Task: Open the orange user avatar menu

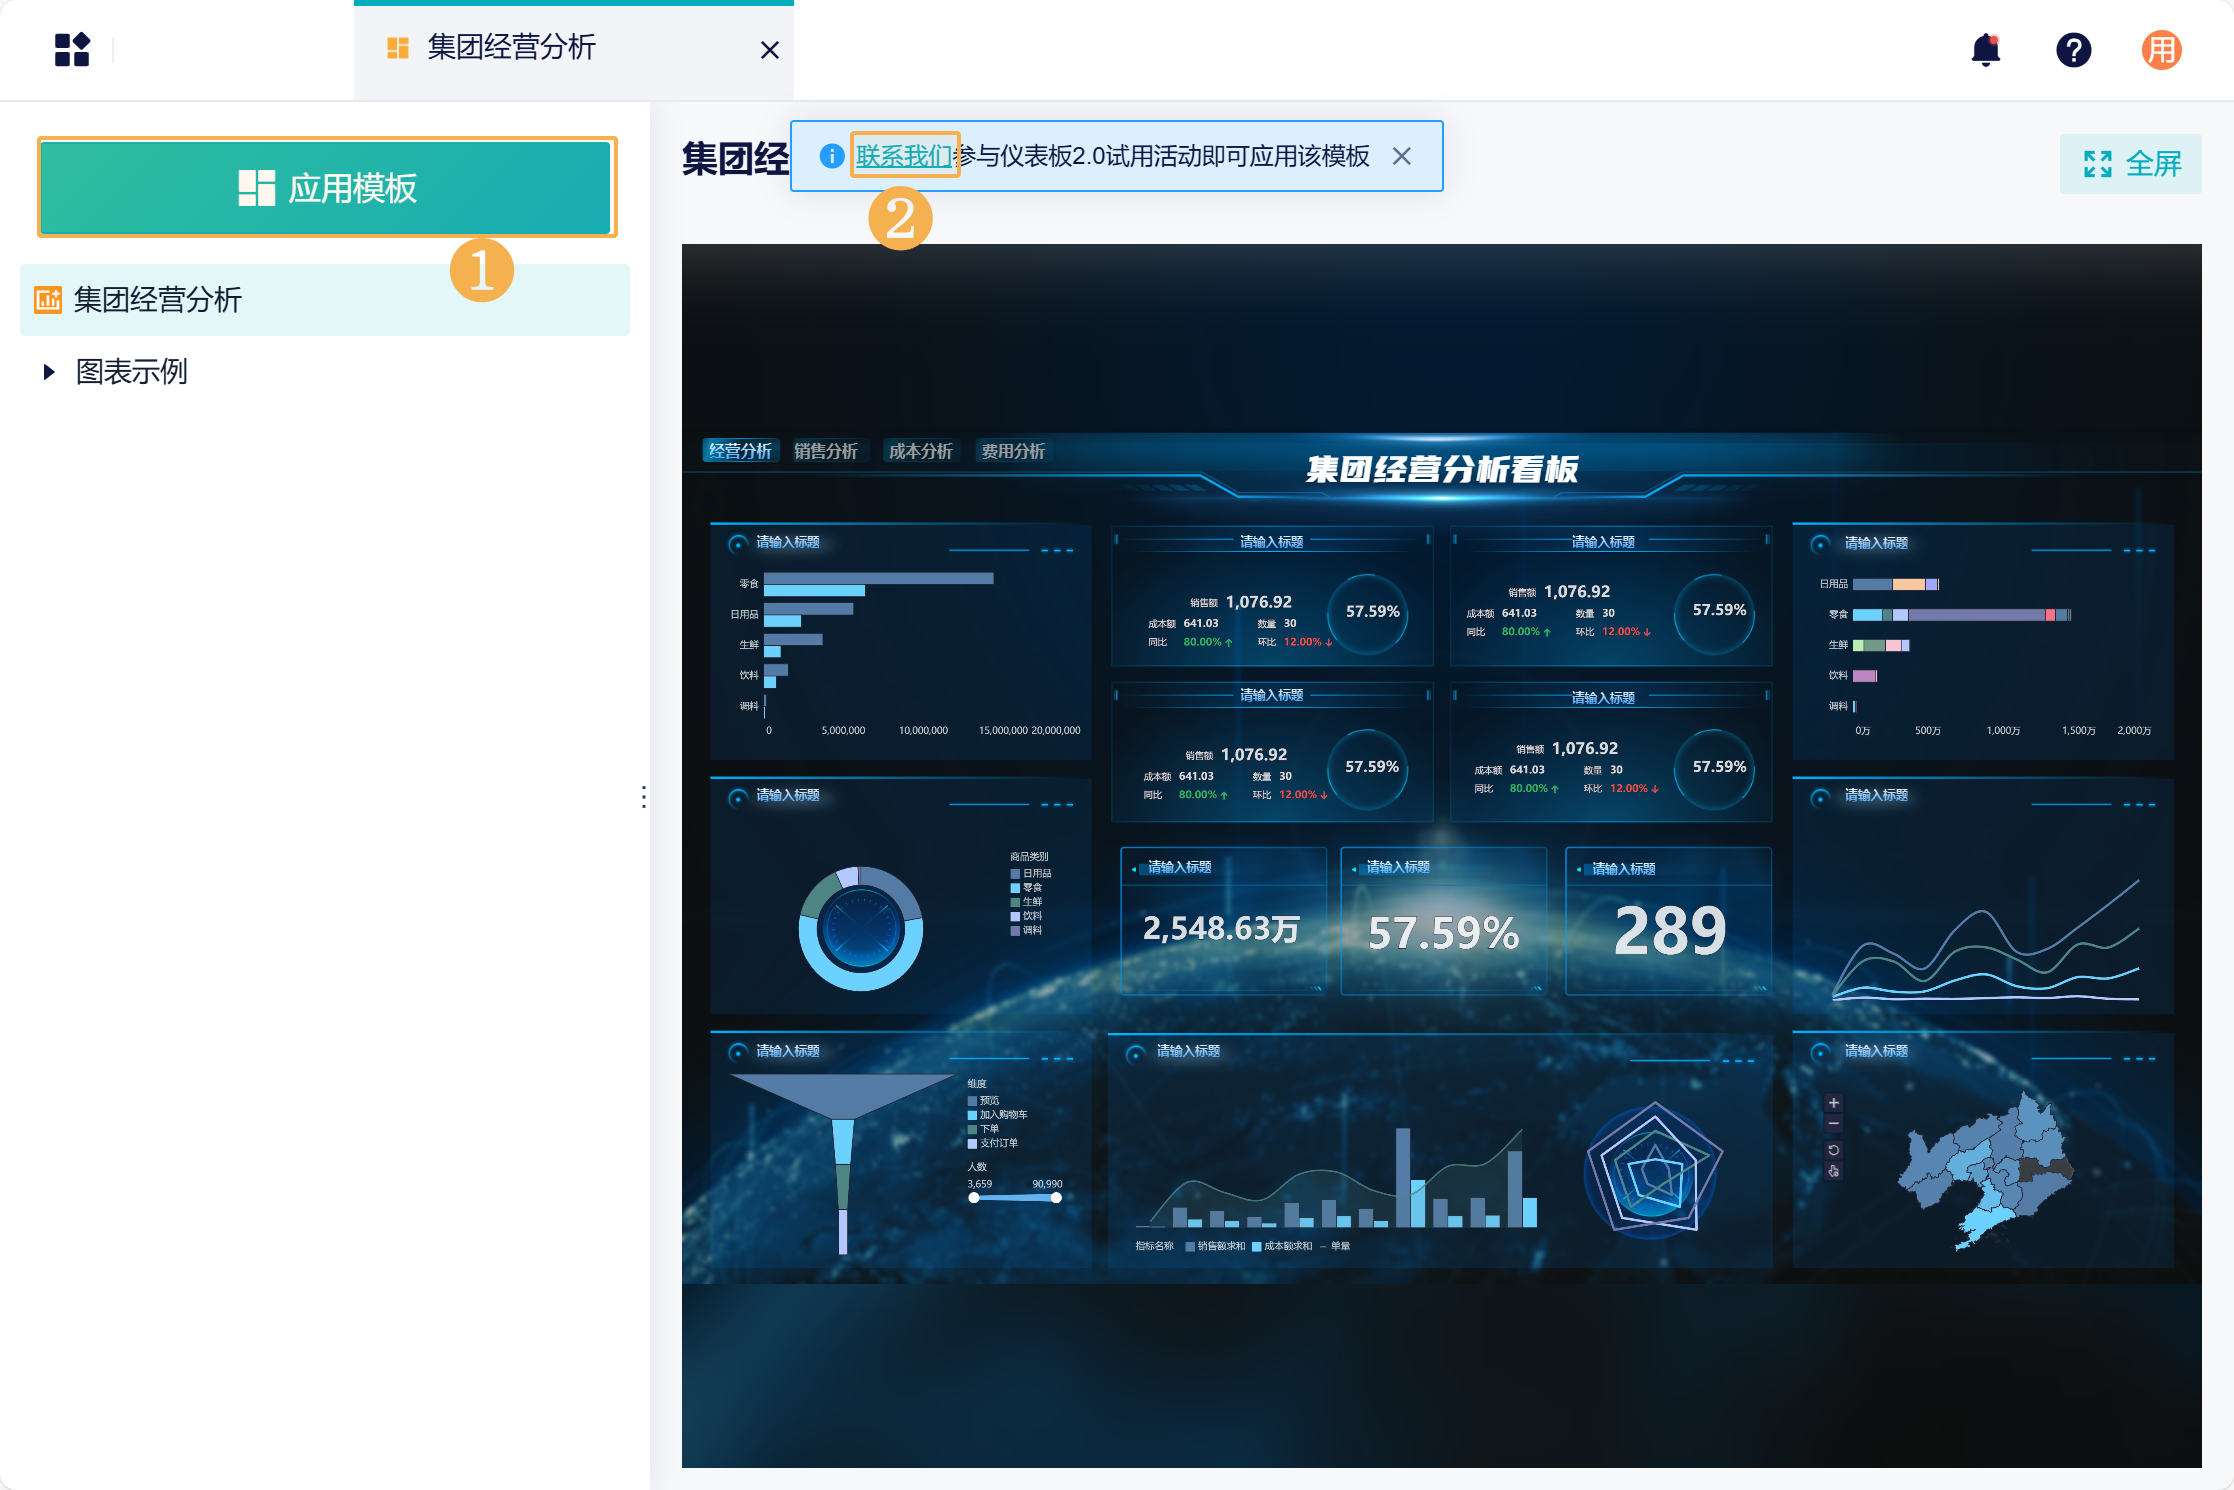Action: coord(2161,50)
